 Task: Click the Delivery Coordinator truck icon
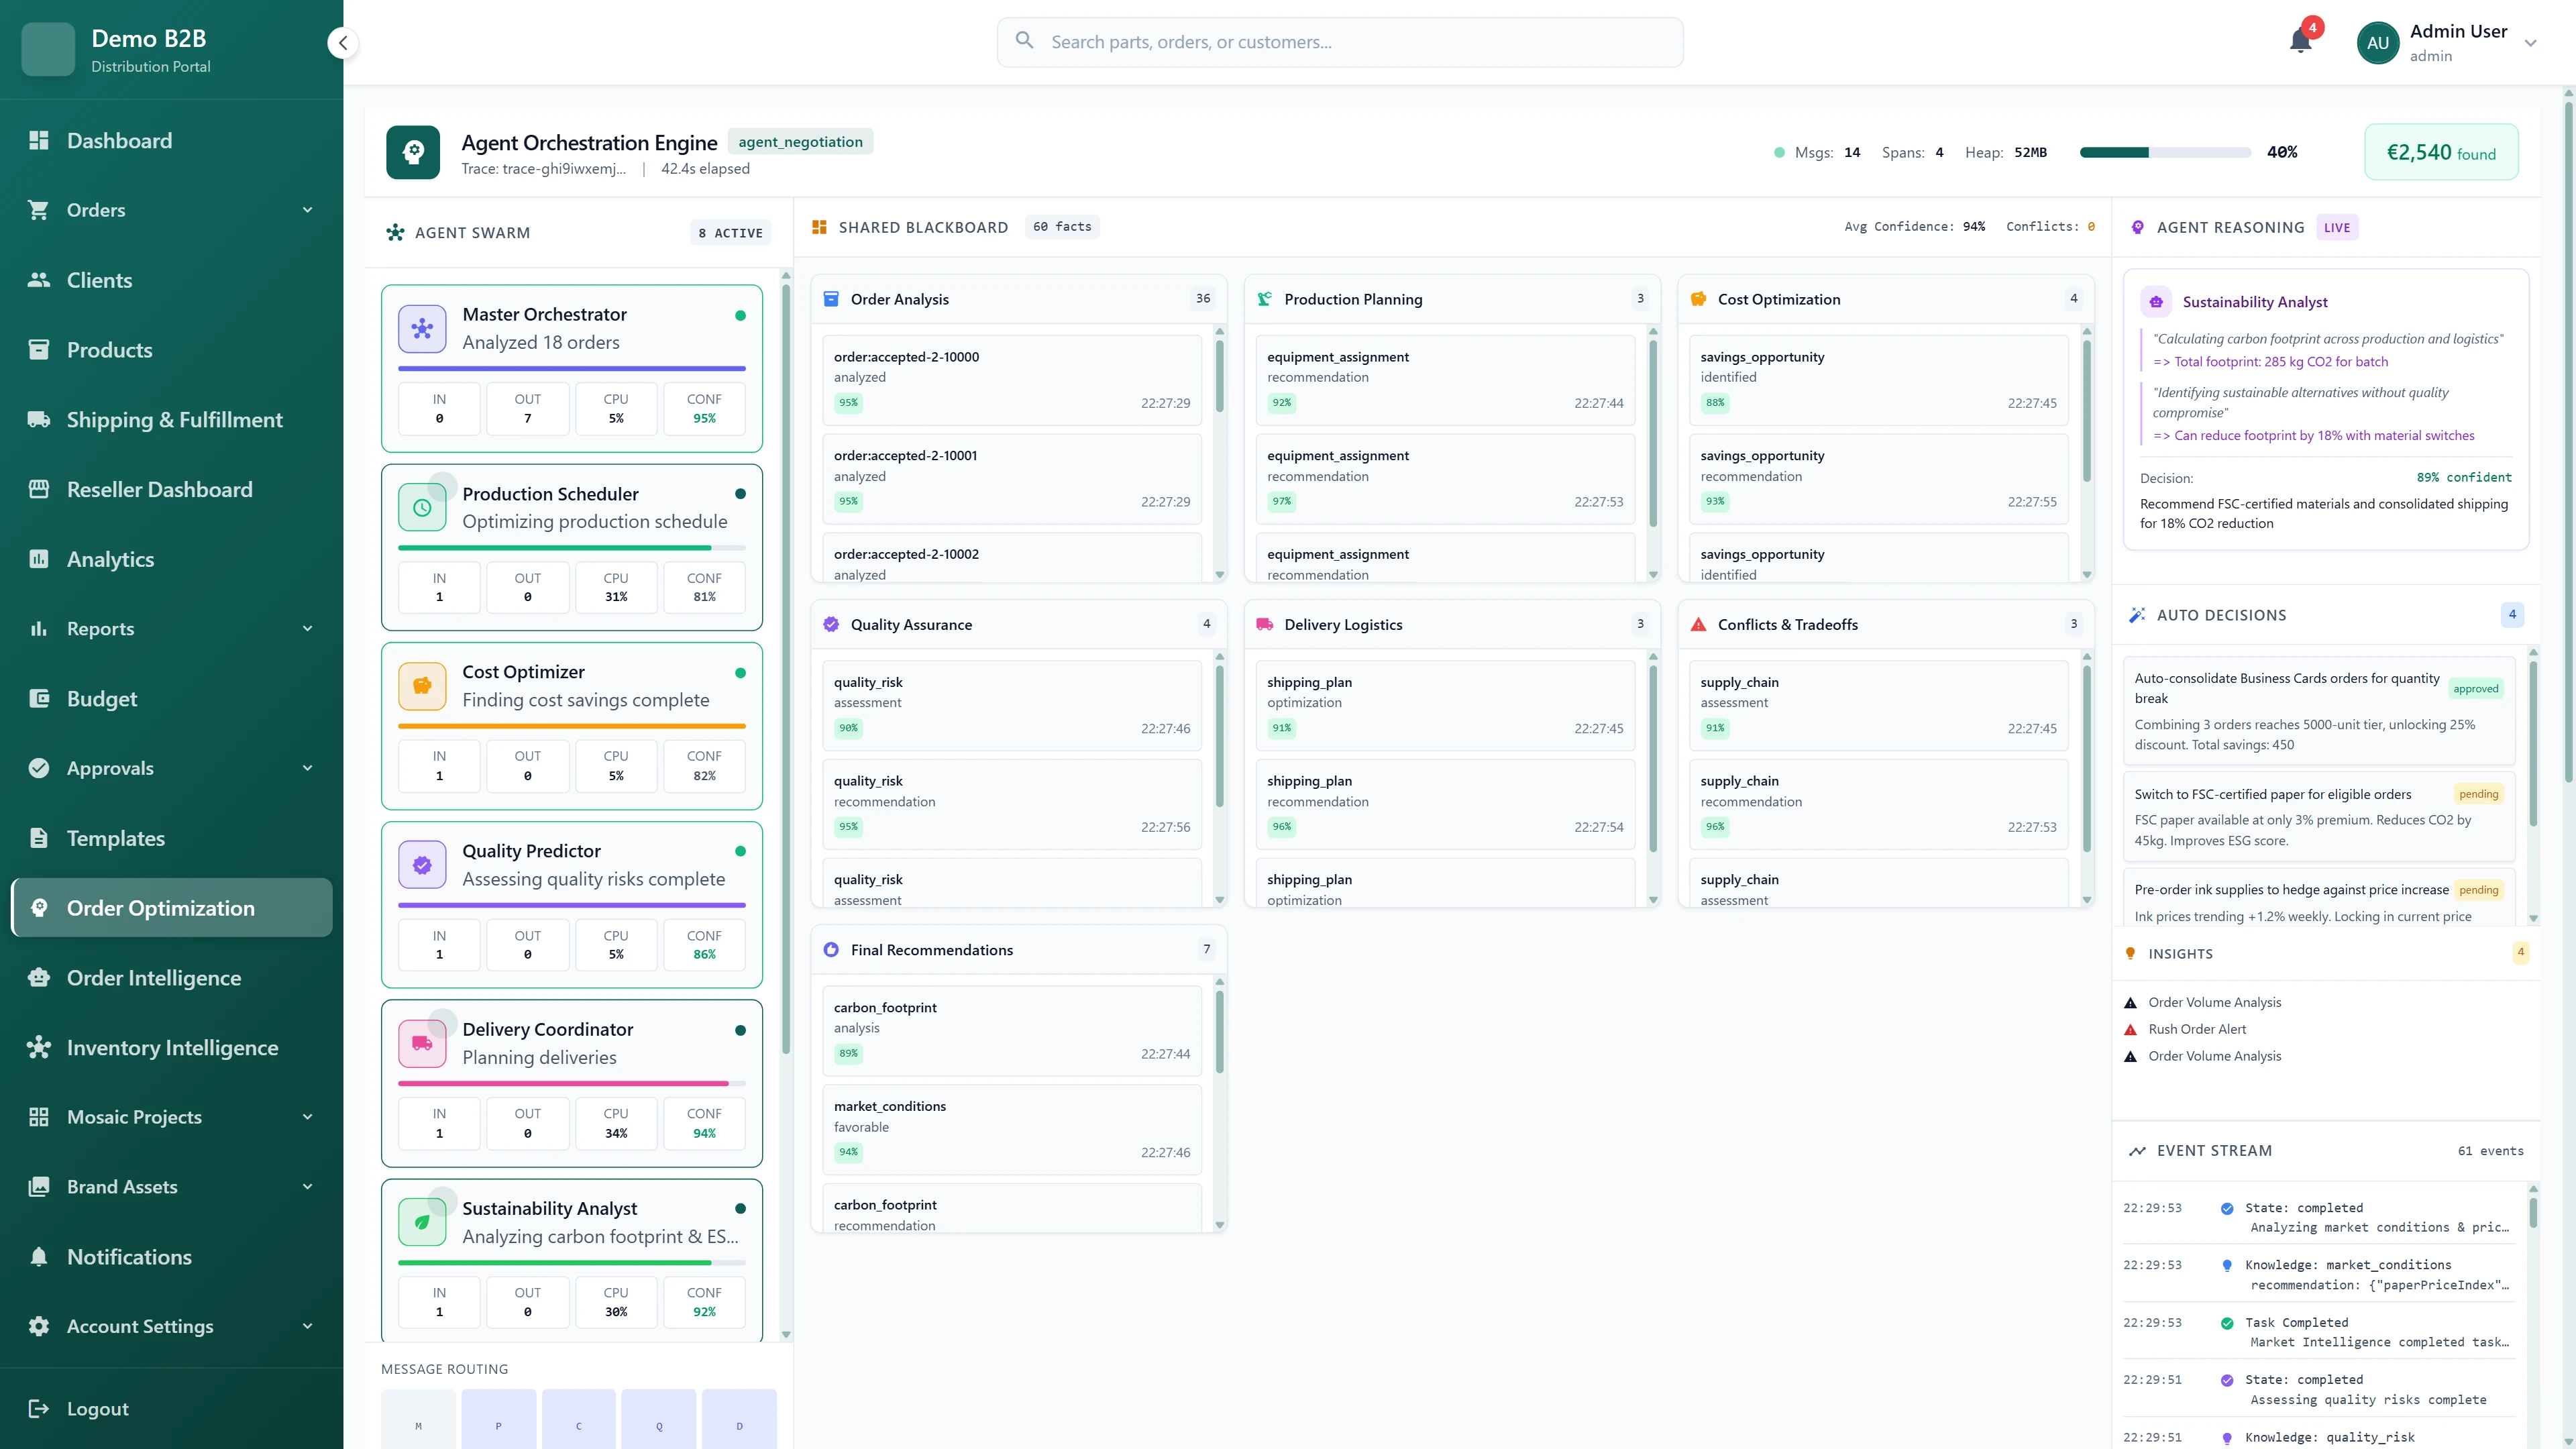coord(421,1043)
